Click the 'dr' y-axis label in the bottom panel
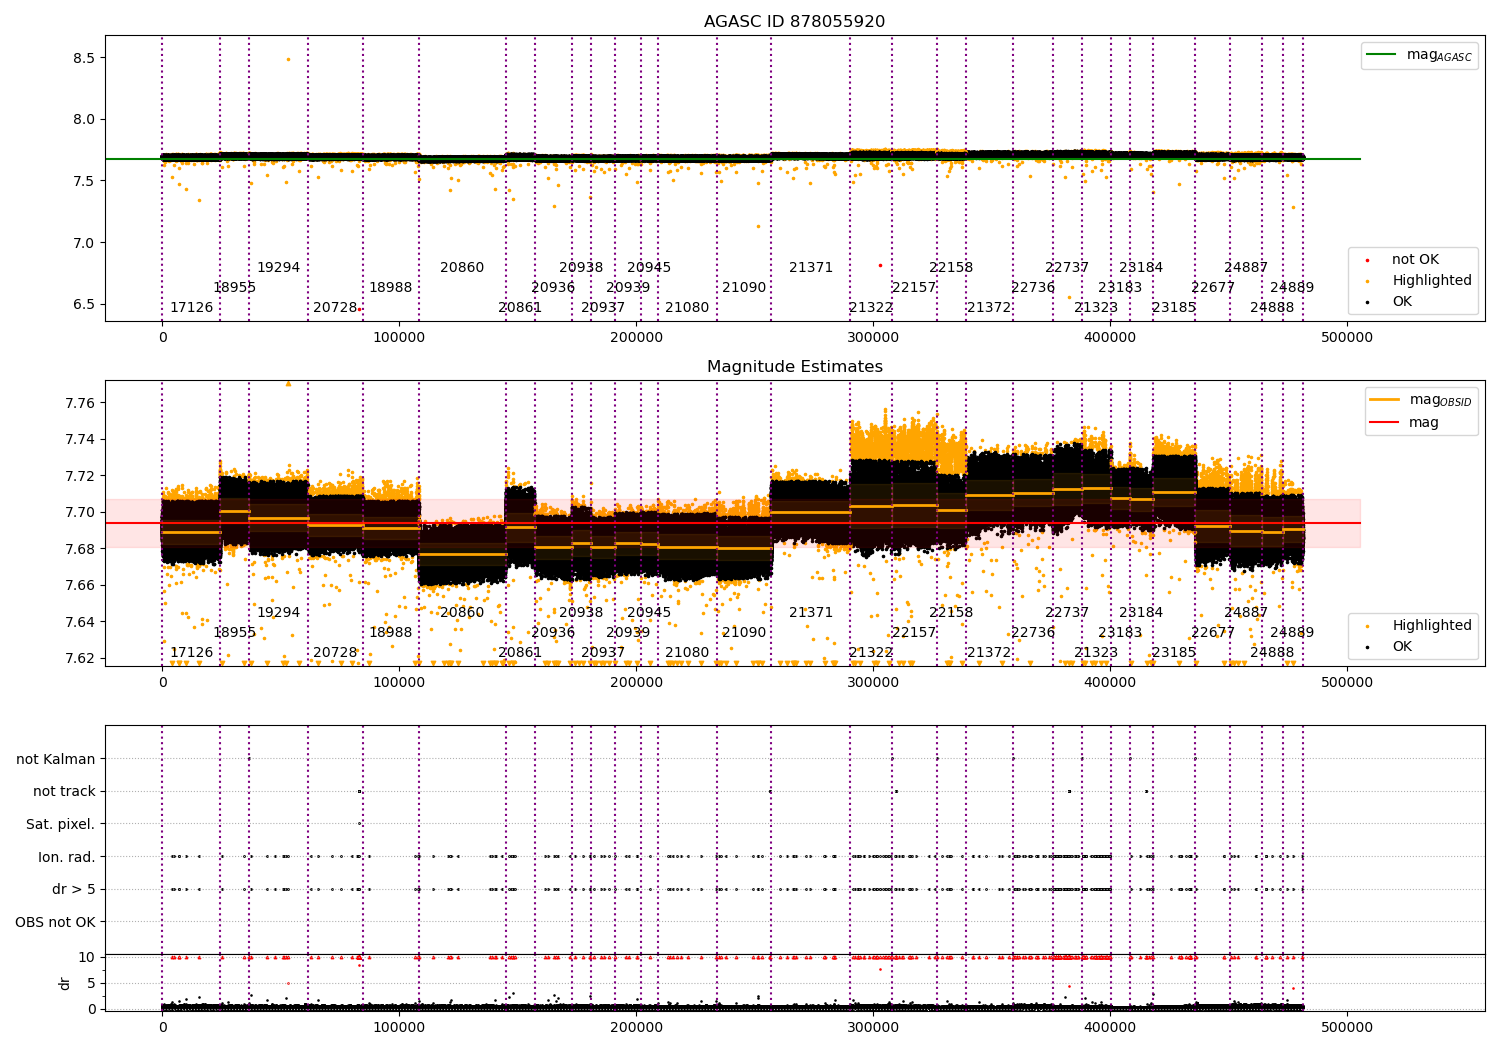This screenshot has height=1050, width=1500. point(65,983)
